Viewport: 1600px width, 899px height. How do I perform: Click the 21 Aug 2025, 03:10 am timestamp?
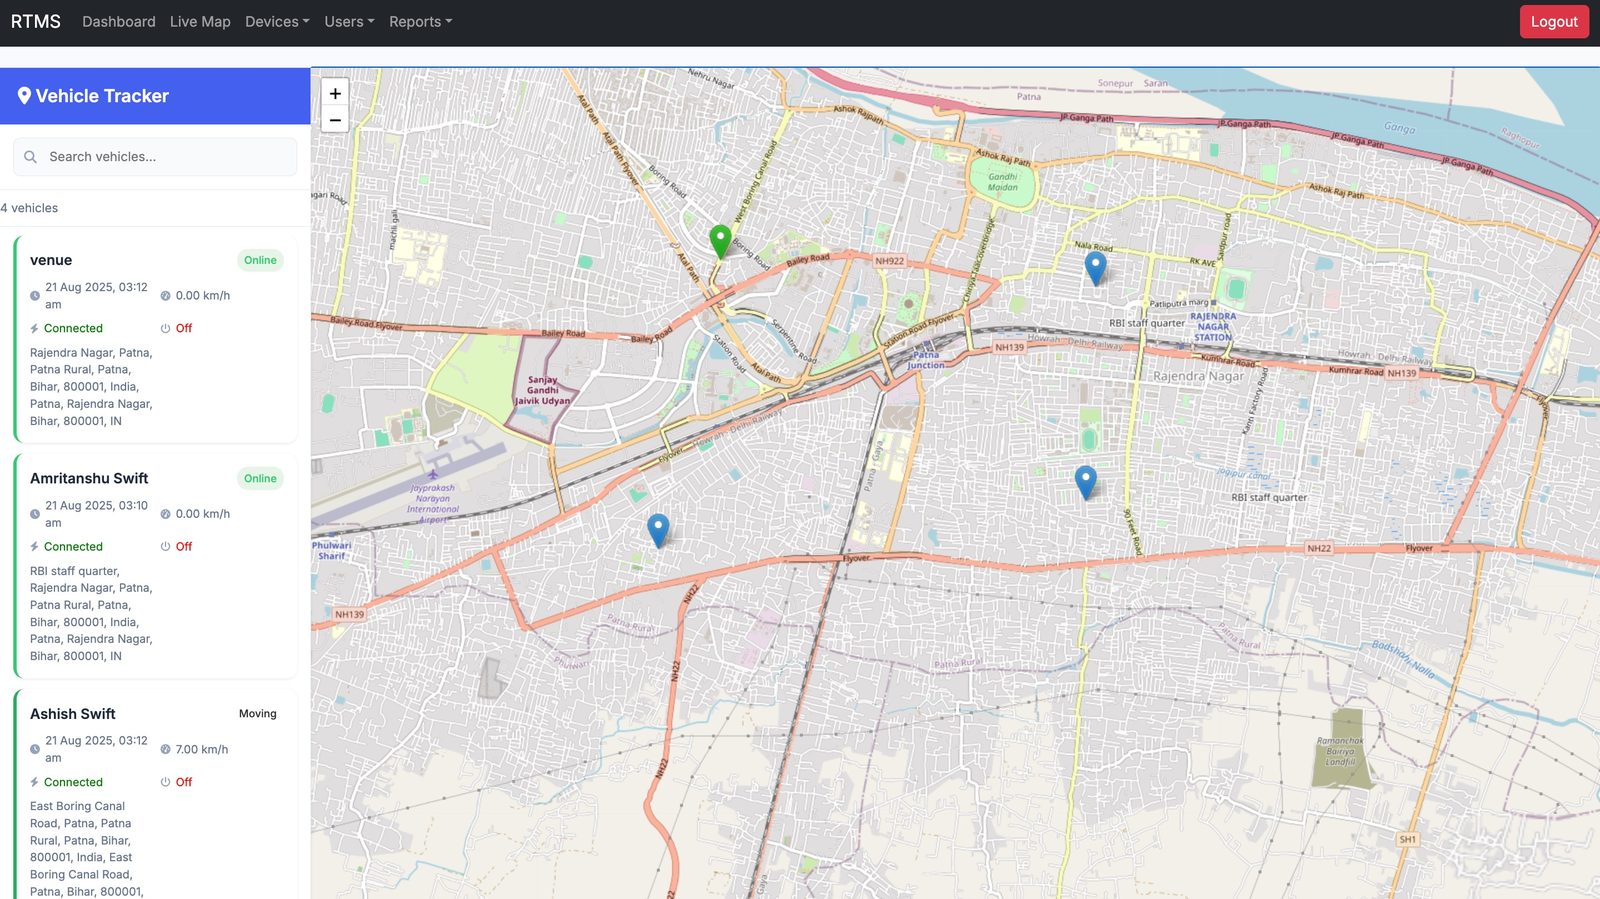(96, 514)
